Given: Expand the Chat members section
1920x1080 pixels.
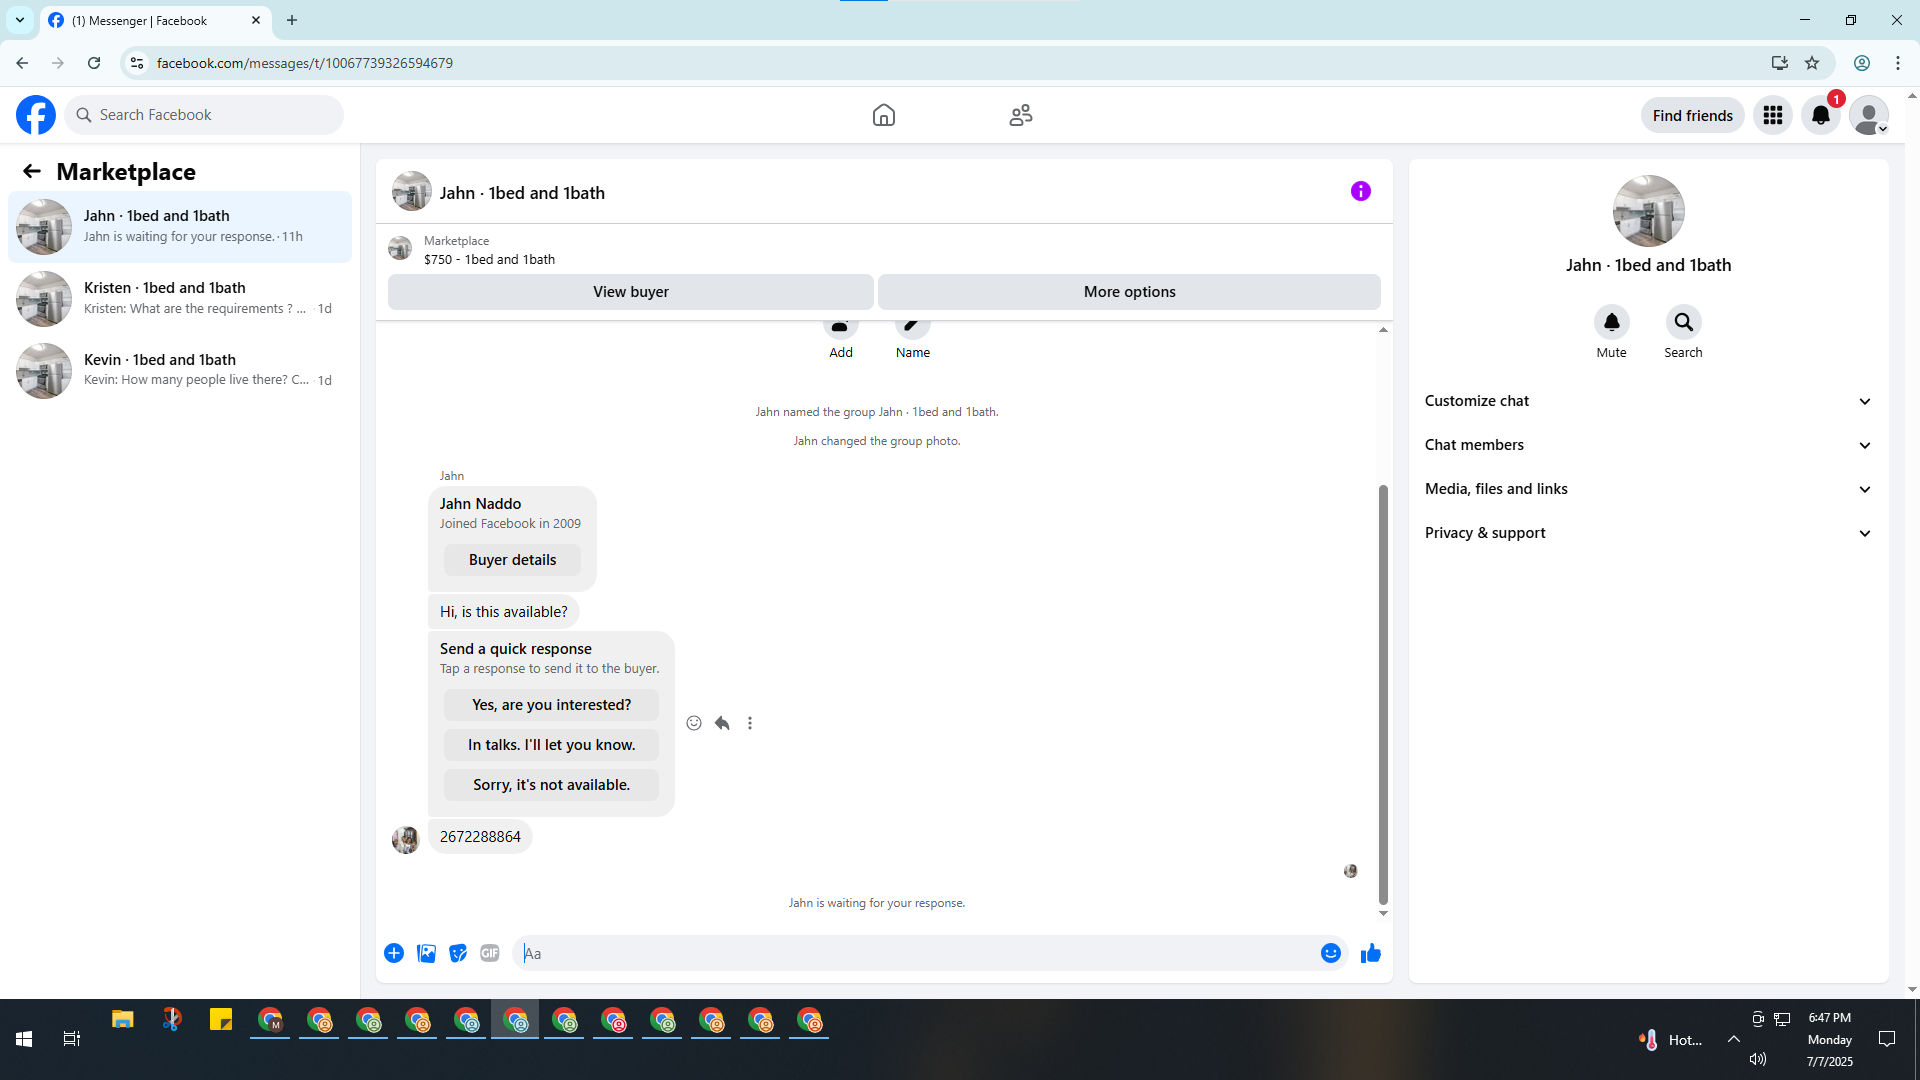Looking at the screenshot, I should 1647,445.
